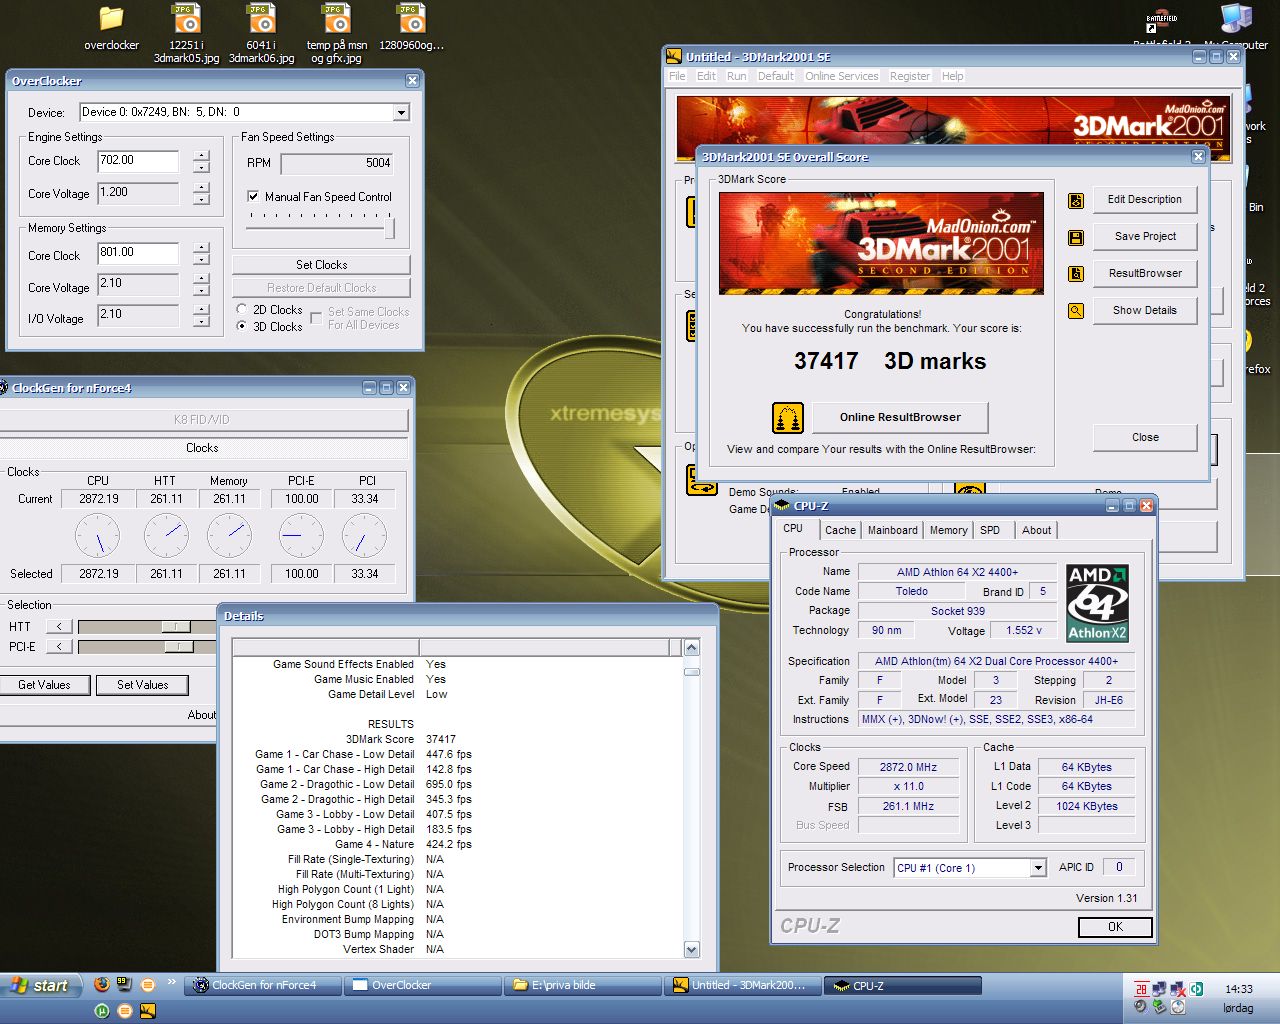Screen dimensions: 1280x1024
Task: Toggle Manual Fan Speed Control checkbox
Action: 253,197
